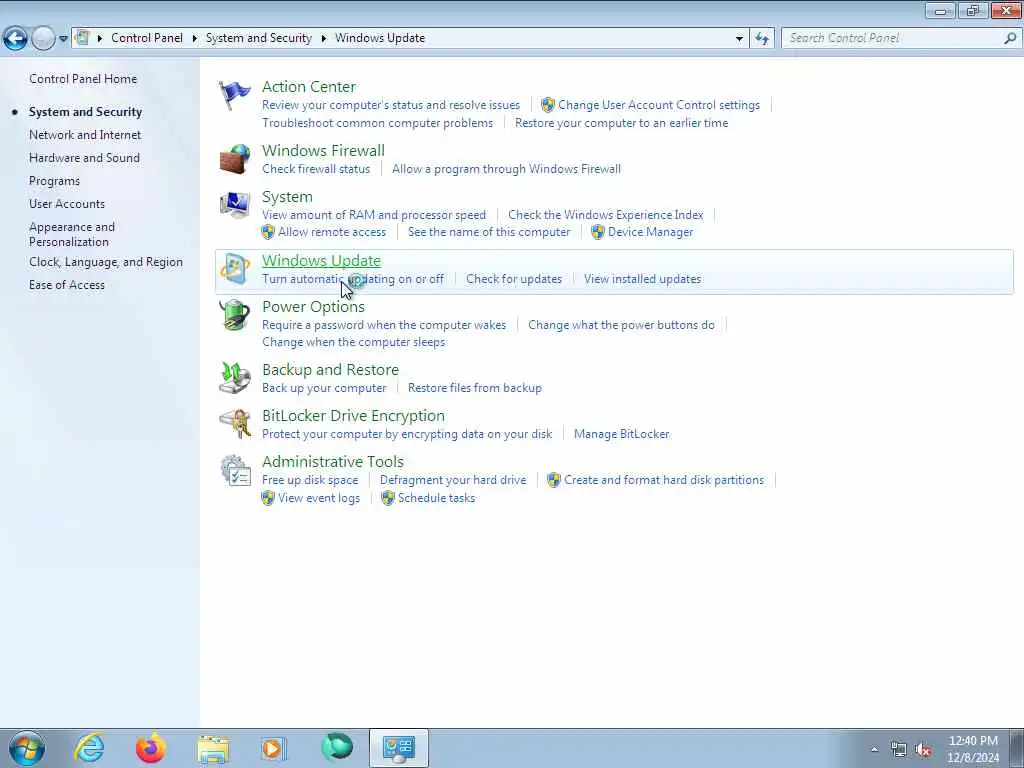Click the BitLocker Drive Encryption key icon

(x=234, y=424)
